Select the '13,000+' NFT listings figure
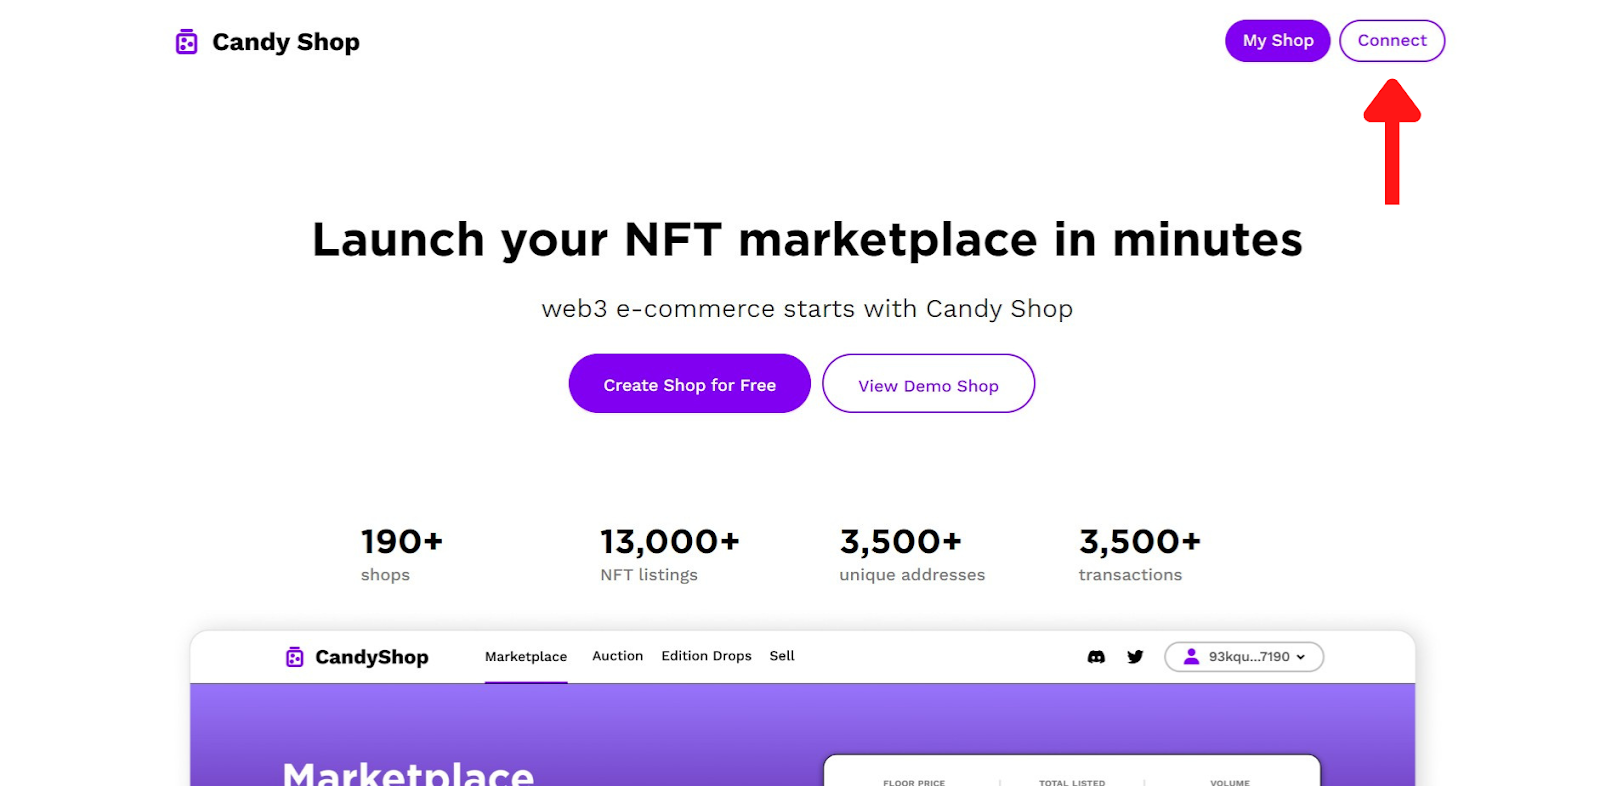 coord(670,542)
